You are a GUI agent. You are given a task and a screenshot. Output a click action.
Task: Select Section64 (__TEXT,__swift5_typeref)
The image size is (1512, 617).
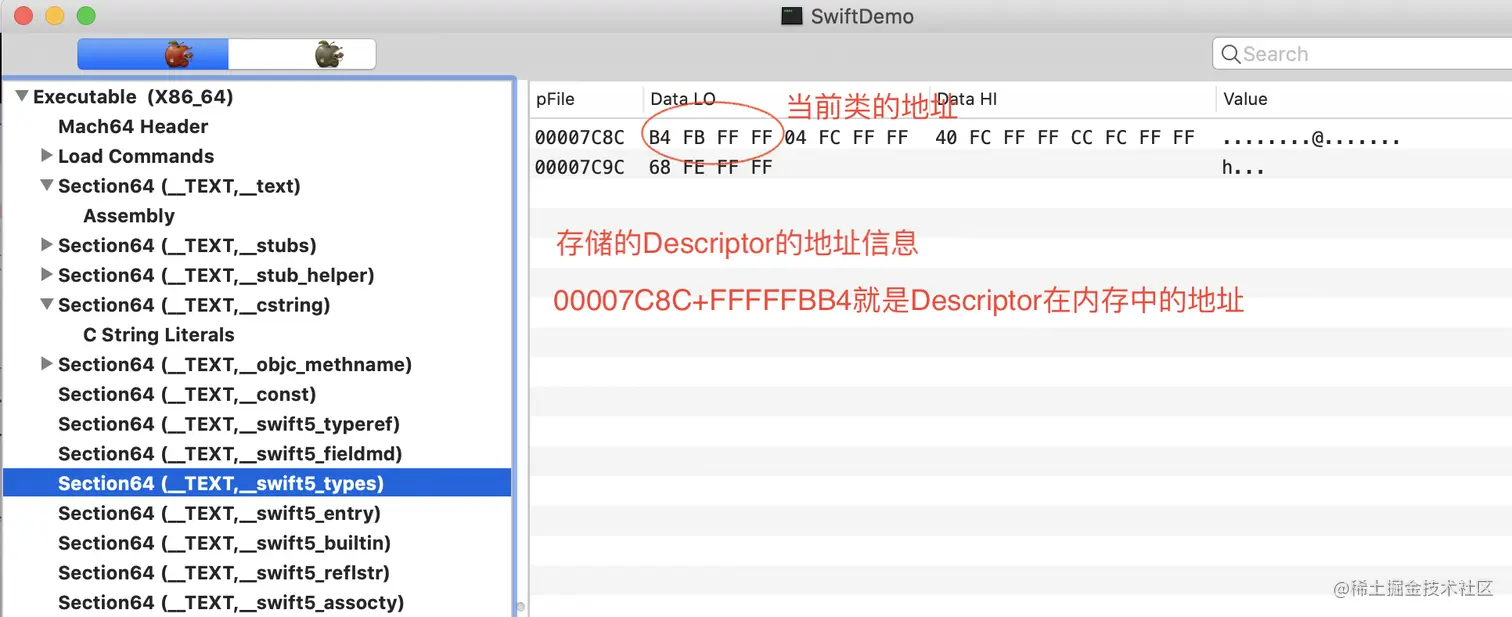coord(229,424)
